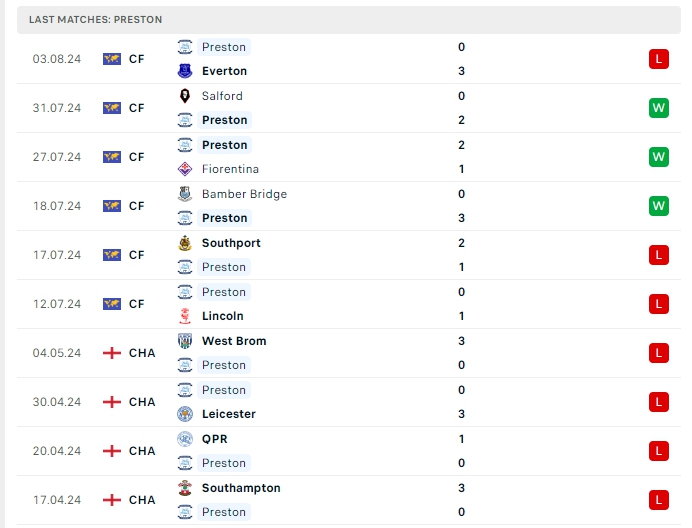Screen dimensions: 692x528
Task: Click the Leicester club crest icon
Action: pyautogui.click(x=185, y=414)
